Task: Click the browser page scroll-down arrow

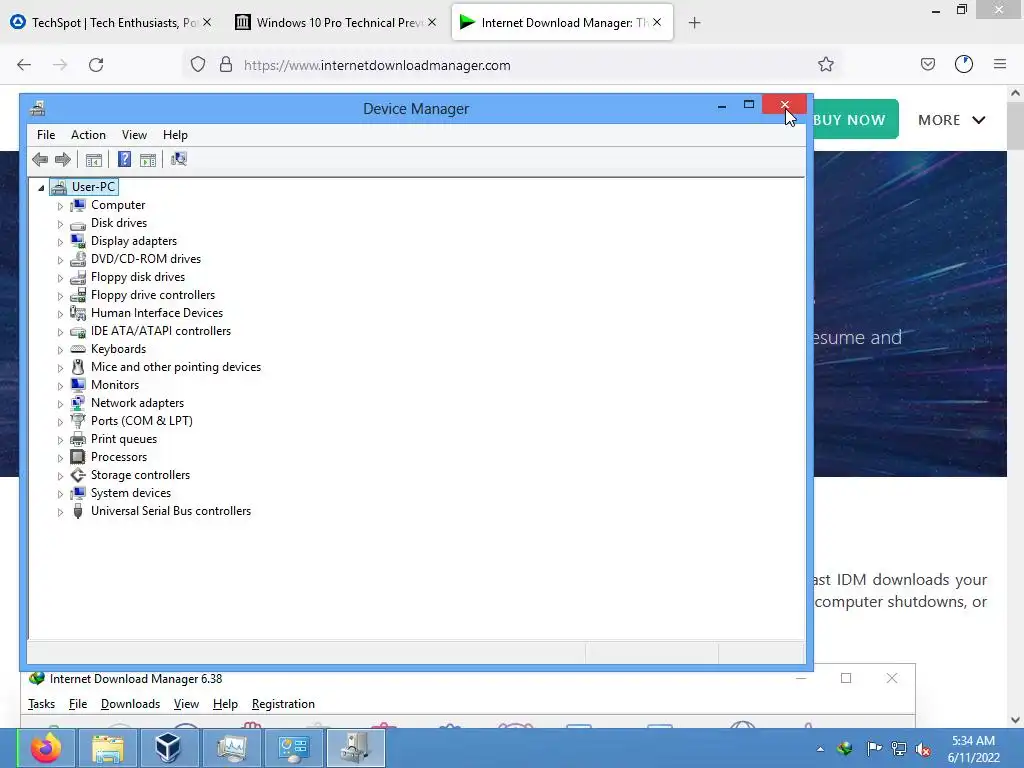Action: click(1015, 720)
